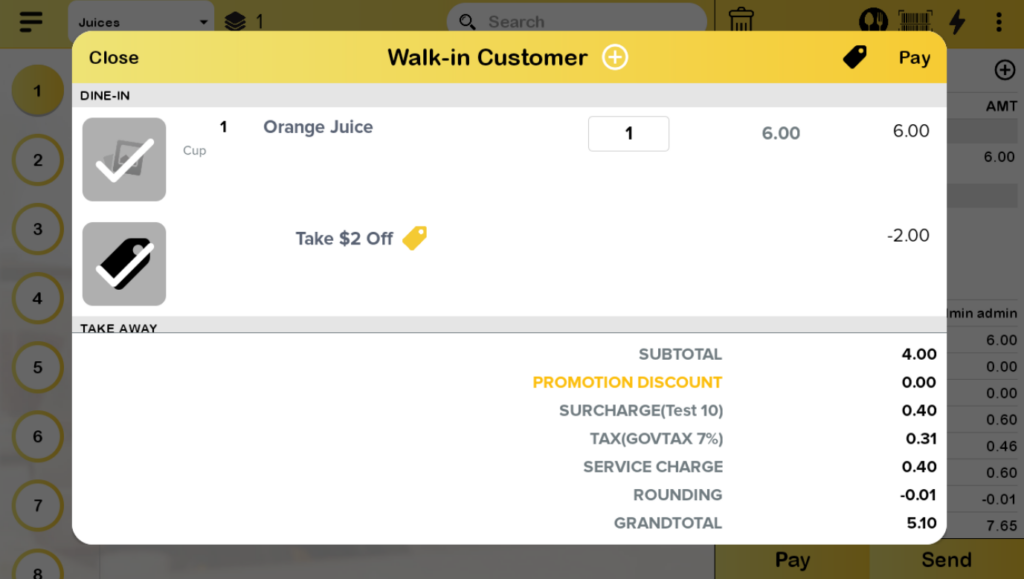This screenshot has height=579, width=1024.
Task: Select table number 3 in sidebar
Action: click(x=38, y=229)
